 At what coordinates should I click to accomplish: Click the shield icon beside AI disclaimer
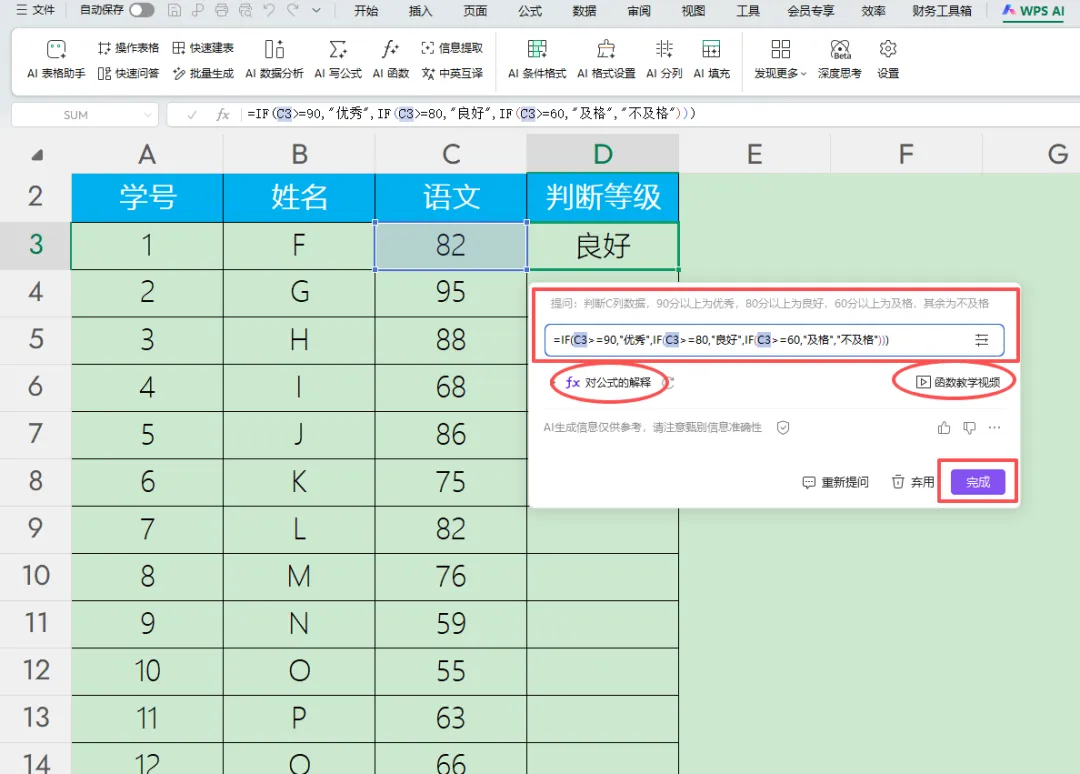pyautogui.click(x=782, y=428)
